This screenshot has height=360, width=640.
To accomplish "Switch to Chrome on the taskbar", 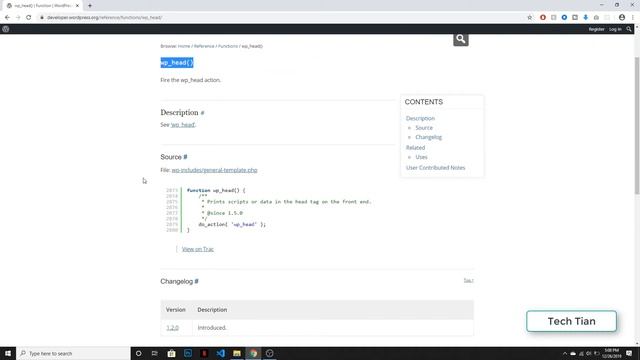I will [253, 353].
